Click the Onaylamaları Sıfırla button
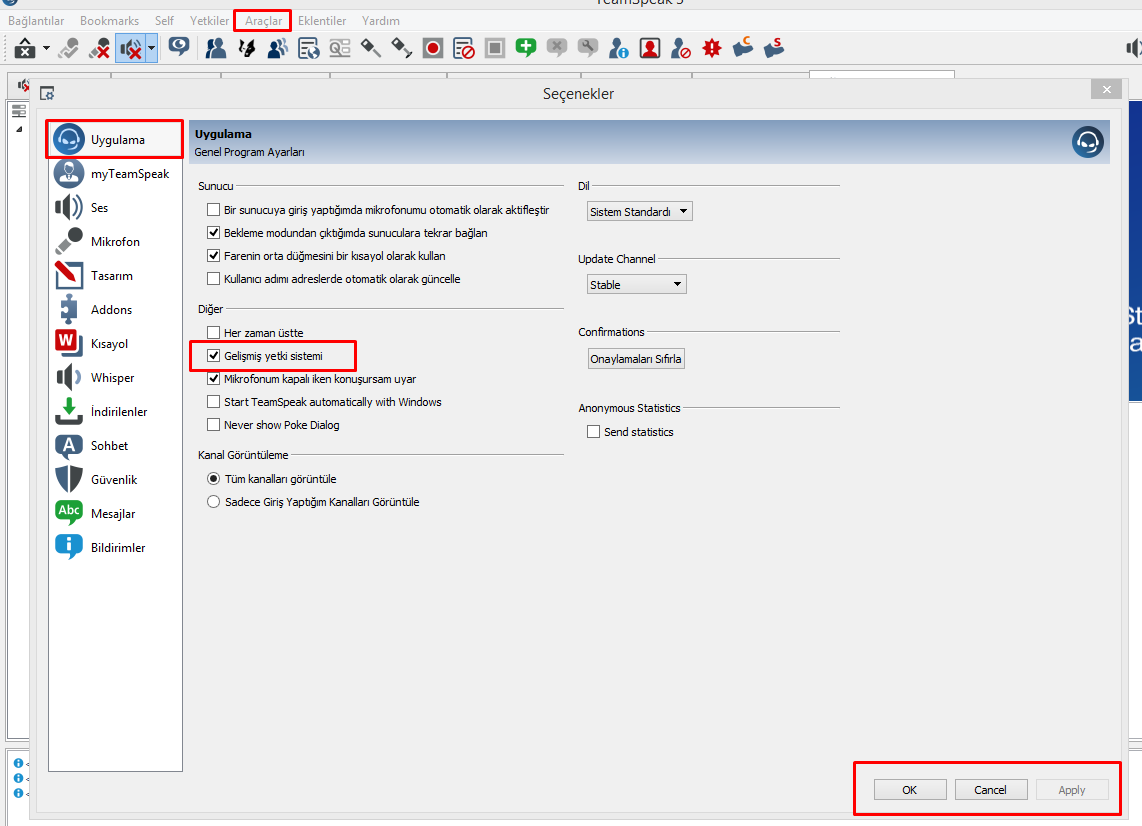 coord(636,359)
